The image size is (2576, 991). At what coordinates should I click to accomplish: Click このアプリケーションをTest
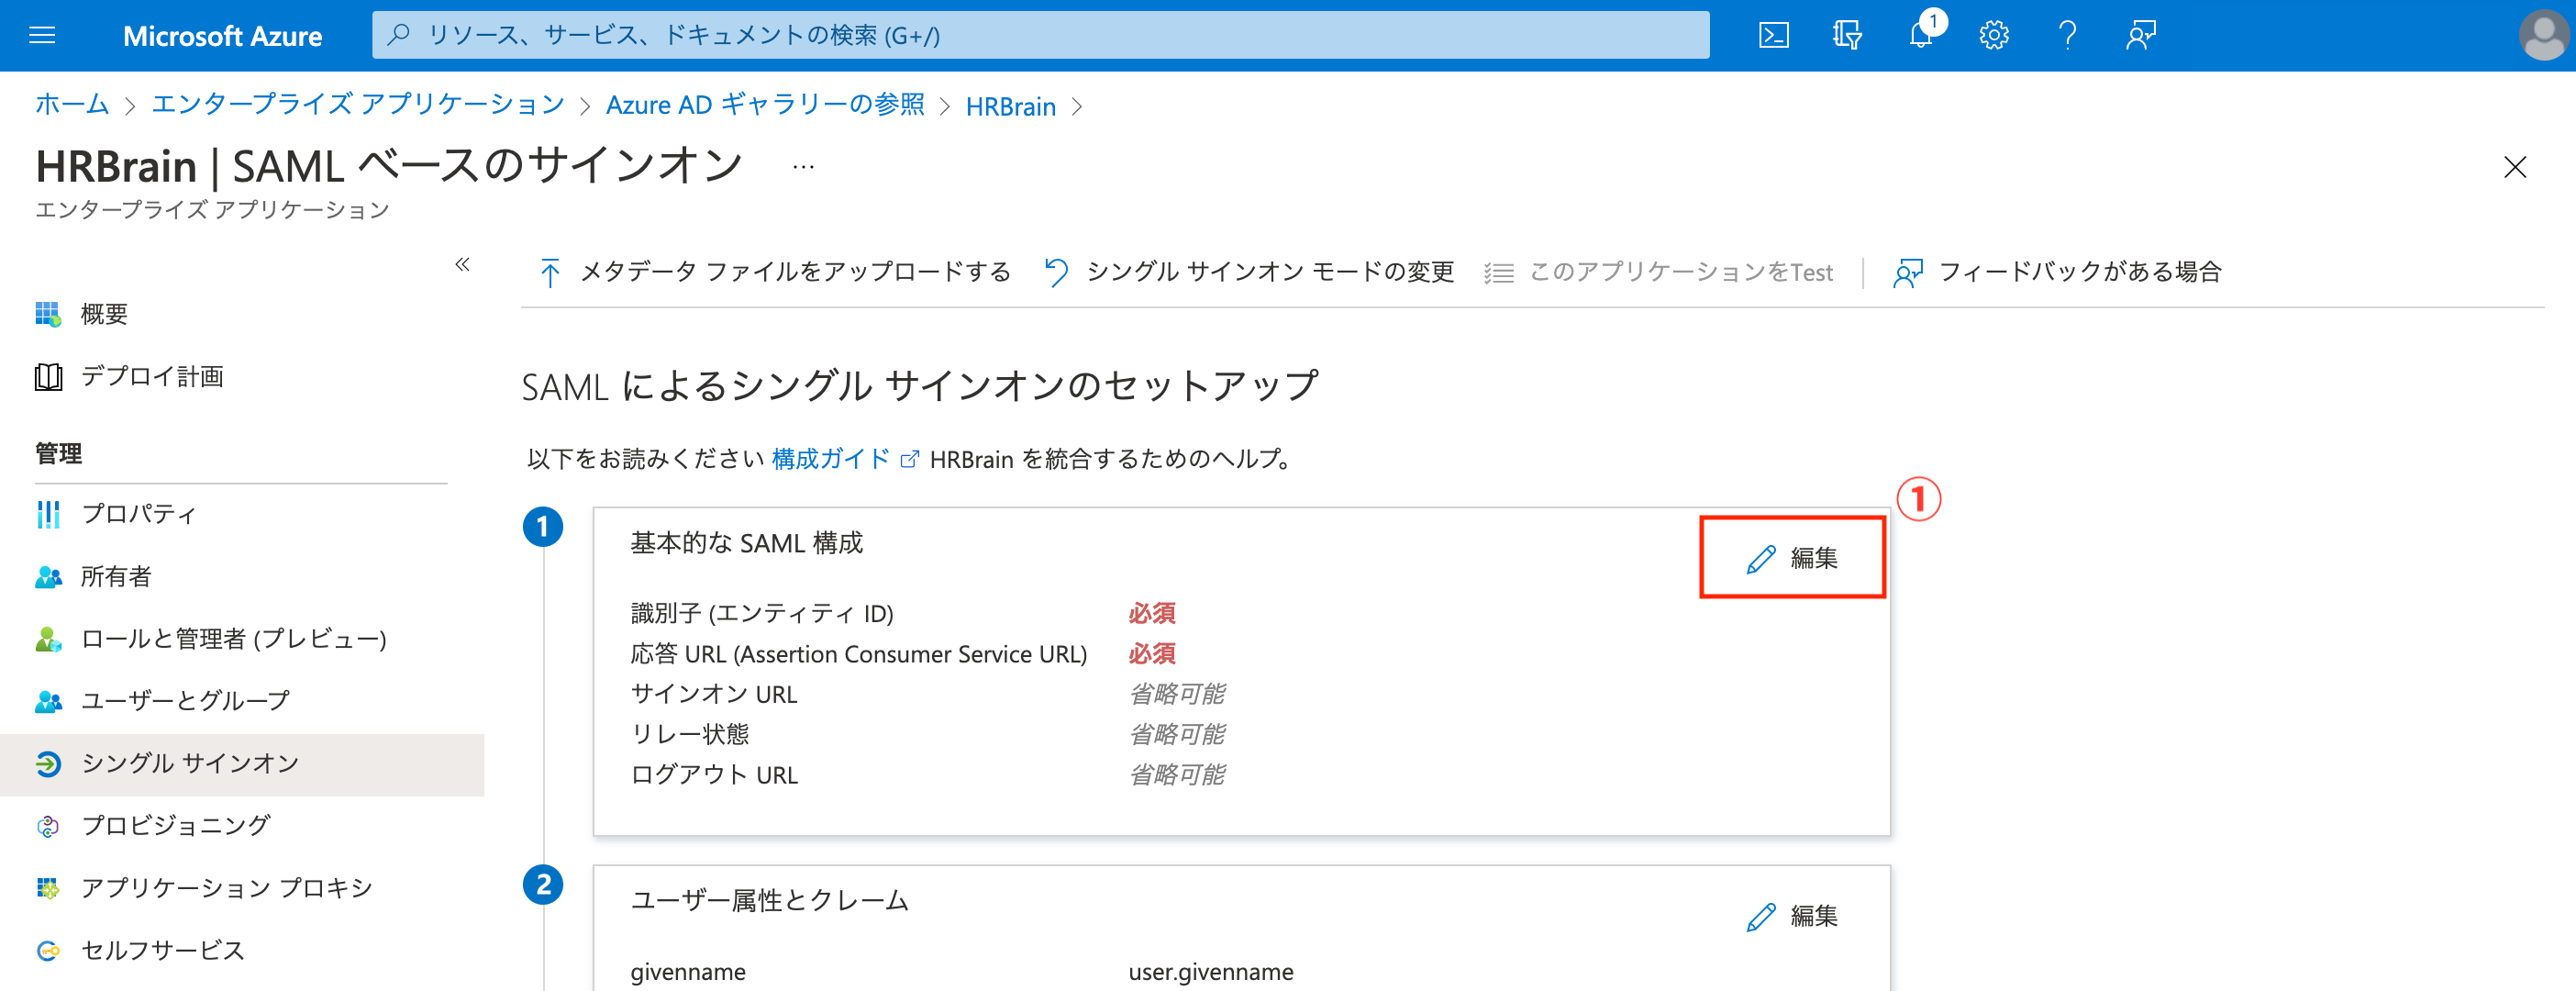(1658, 272)
